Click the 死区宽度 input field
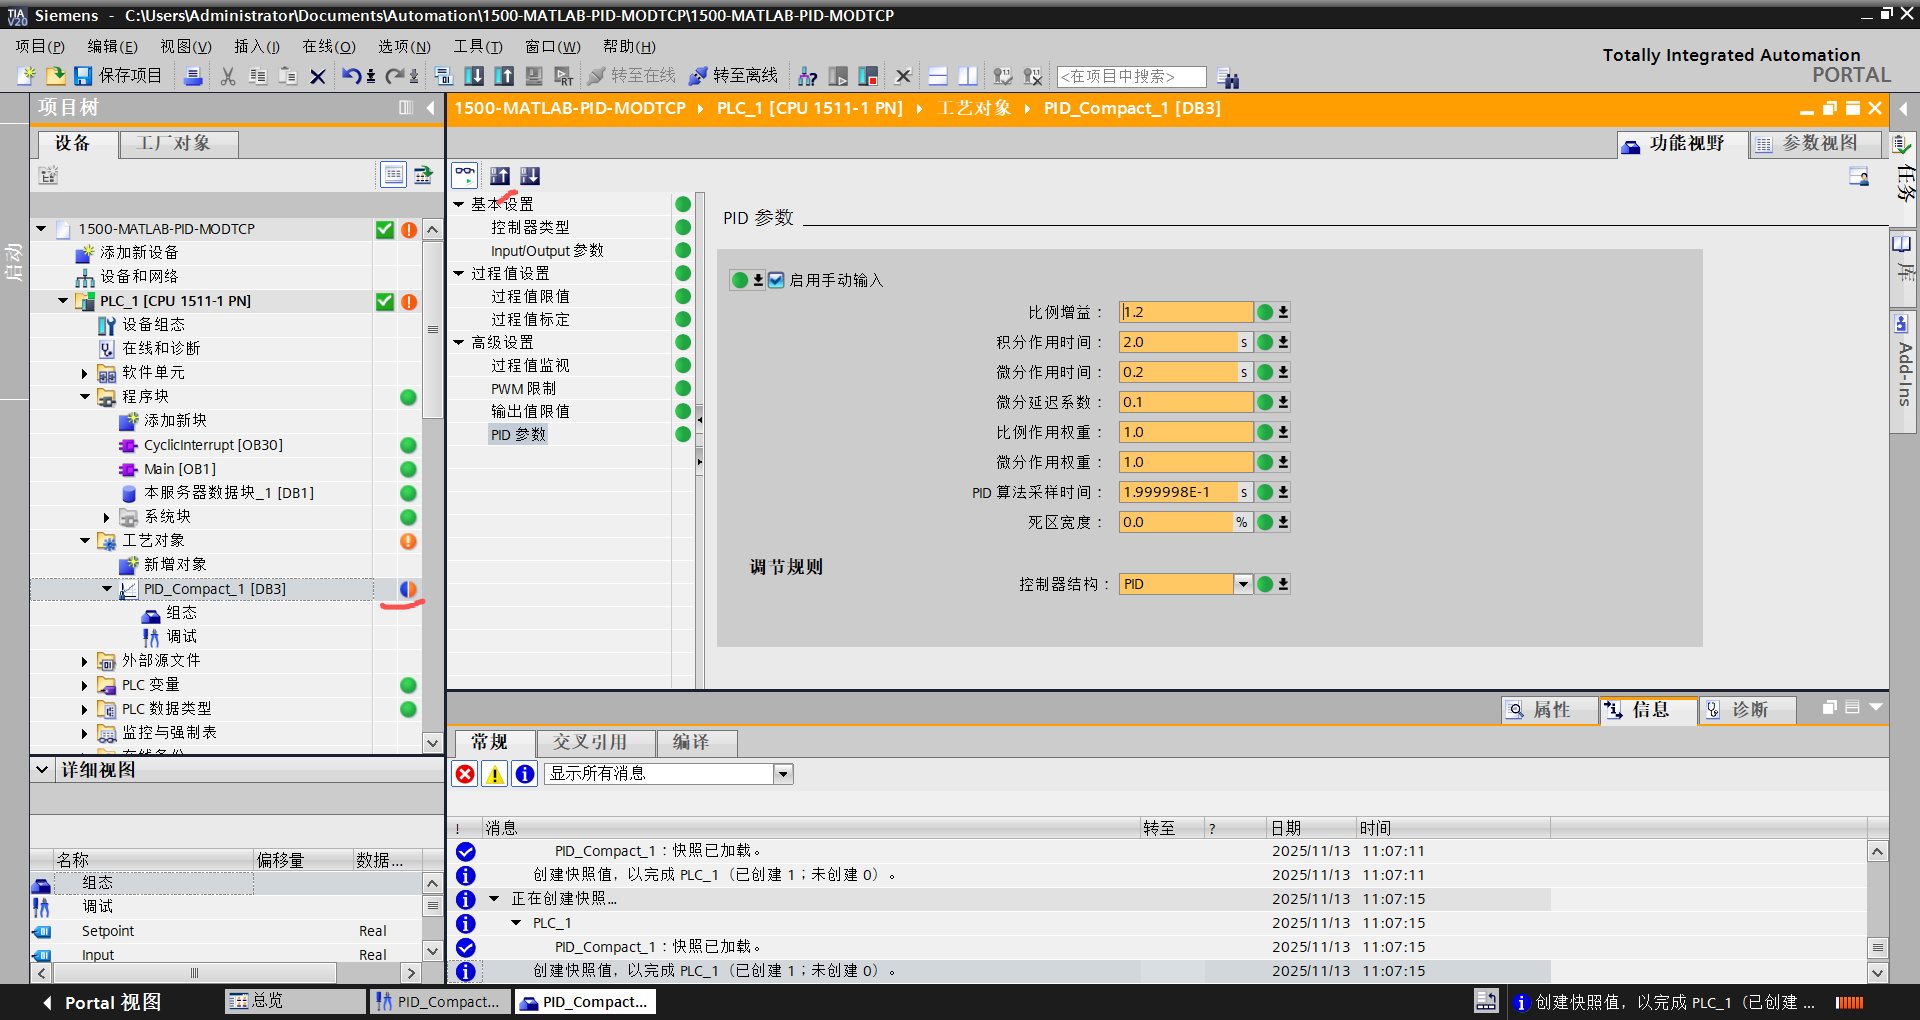1920x1020 pixels. (1176, 522)
